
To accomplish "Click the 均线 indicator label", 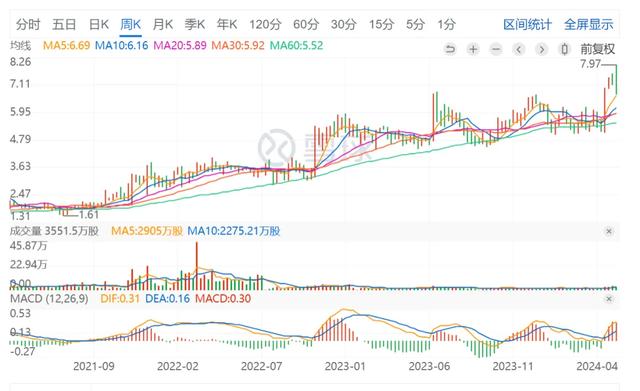I will click(x=20, y=45).
